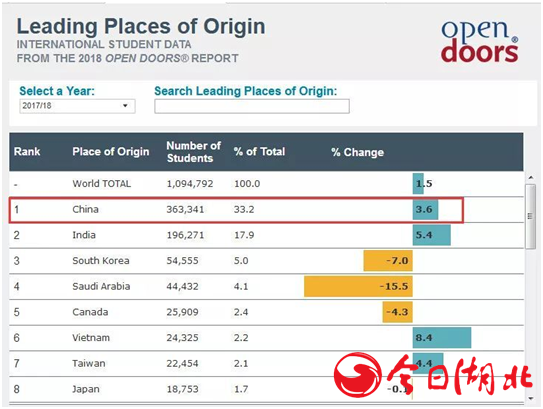The height and width of the screenshot is (409, 543).
Task: Click the red swirl watermark logo
Action: 357,375
